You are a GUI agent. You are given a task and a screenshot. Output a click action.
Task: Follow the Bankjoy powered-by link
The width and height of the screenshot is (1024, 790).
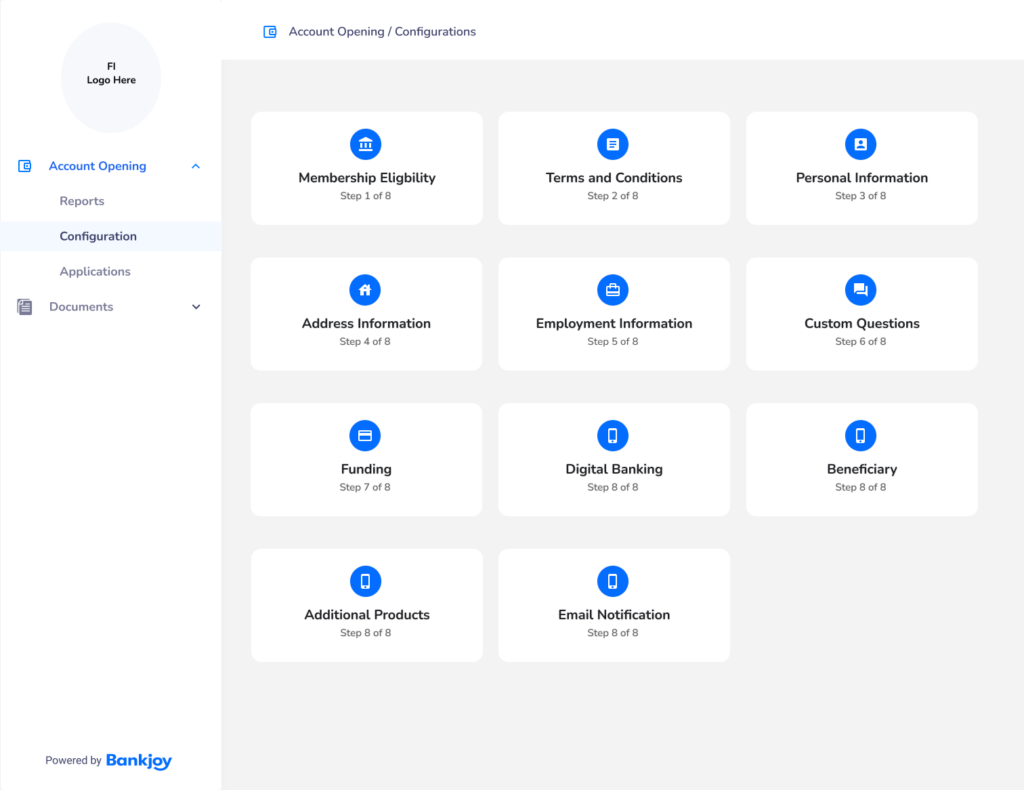(x=139, y=761)
